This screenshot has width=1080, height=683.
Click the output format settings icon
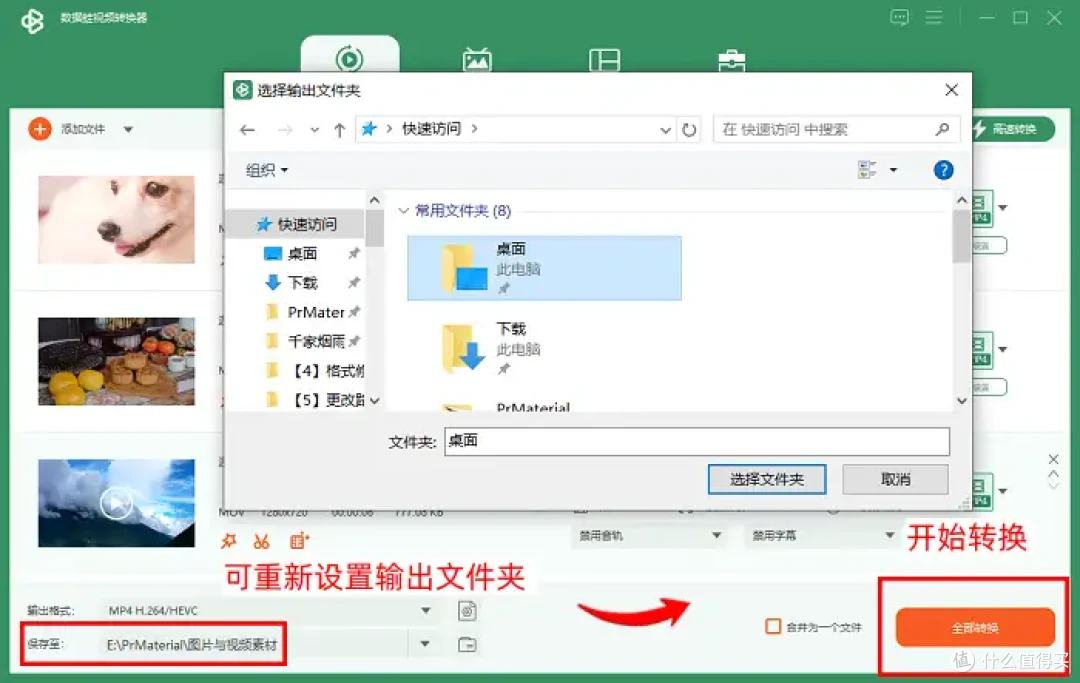point(467,611)
